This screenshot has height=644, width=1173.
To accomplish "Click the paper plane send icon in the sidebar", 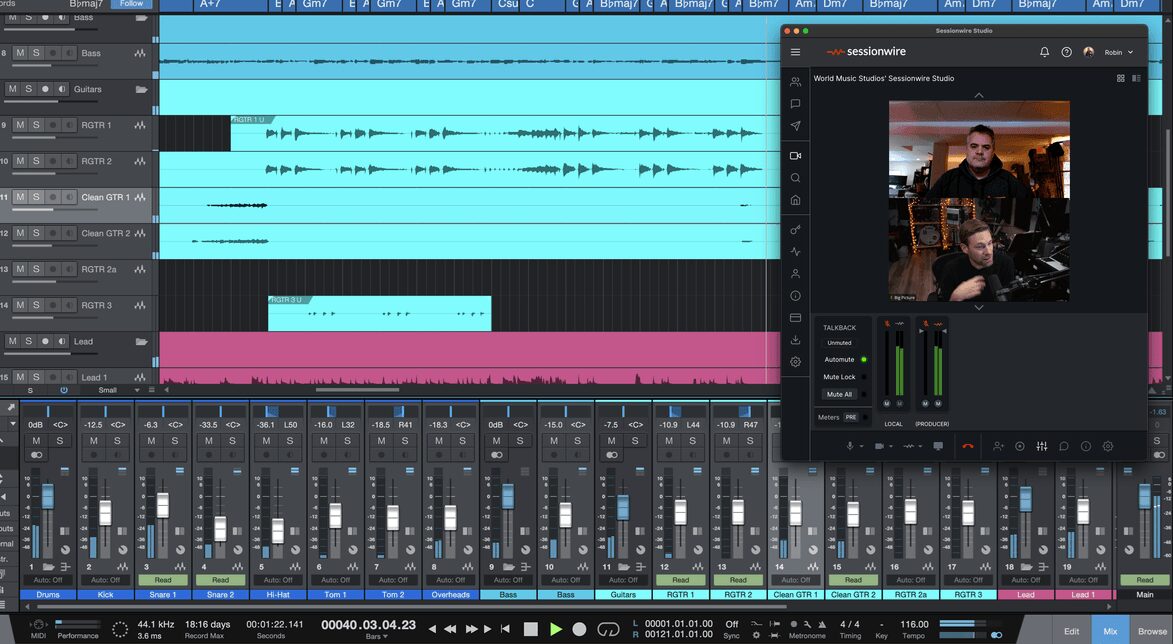I will 795,126.
